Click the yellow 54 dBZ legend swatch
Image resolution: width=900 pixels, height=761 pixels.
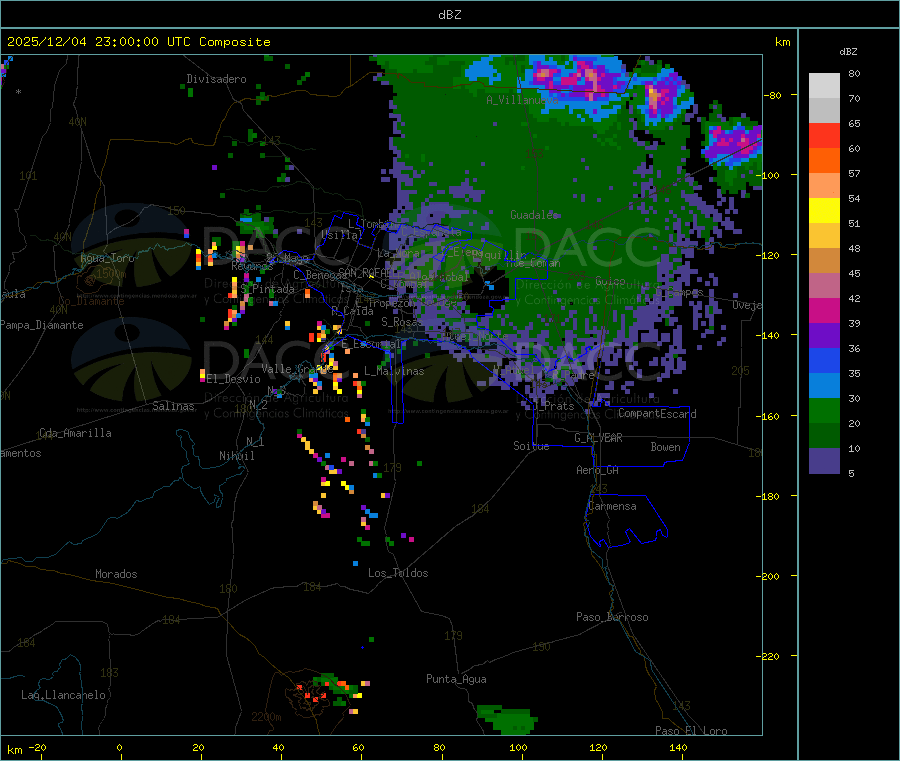[x=824, y=211]
